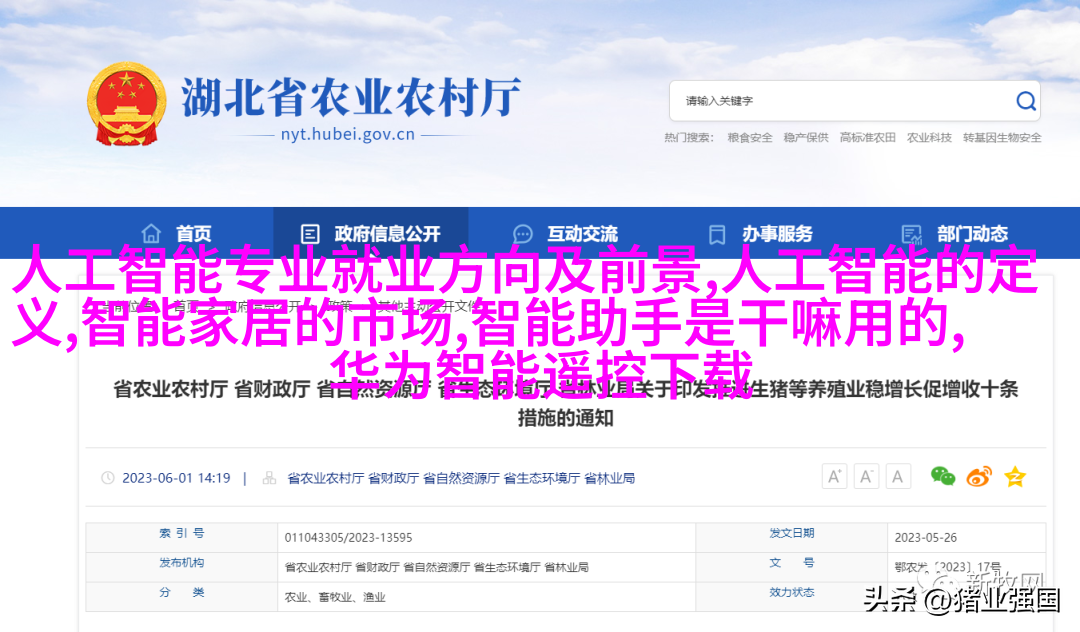Share the article via WeChat icon

pyautogui.click(x=943, y=476)
